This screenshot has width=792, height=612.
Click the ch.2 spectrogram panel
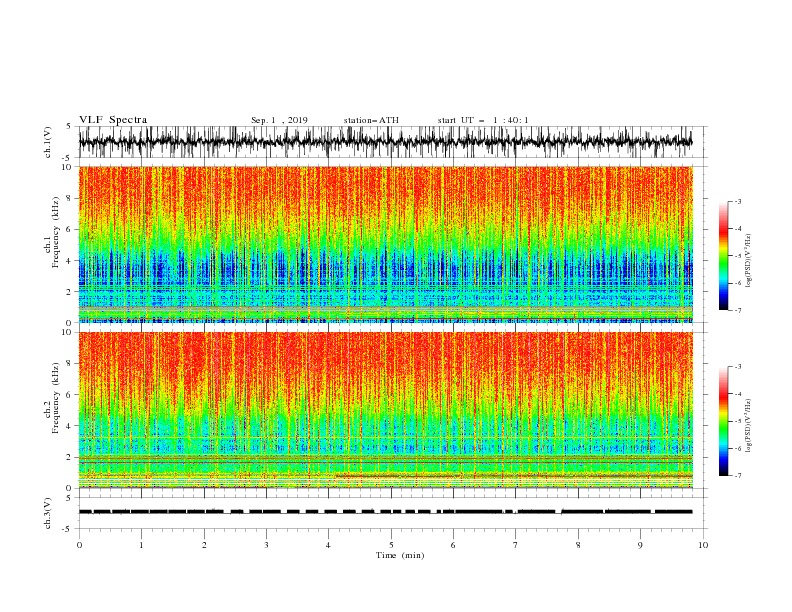tap(386, 410)
